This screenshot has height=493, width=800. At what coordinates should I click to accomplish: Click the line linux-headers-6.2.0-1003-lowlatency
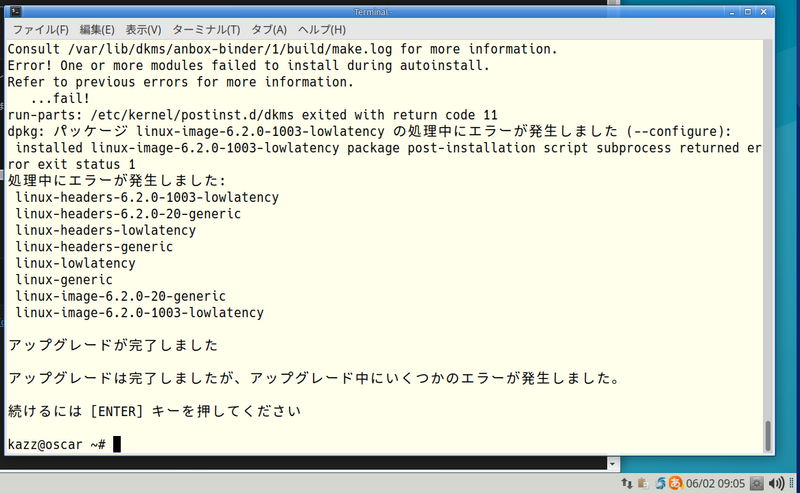point(147,198)
